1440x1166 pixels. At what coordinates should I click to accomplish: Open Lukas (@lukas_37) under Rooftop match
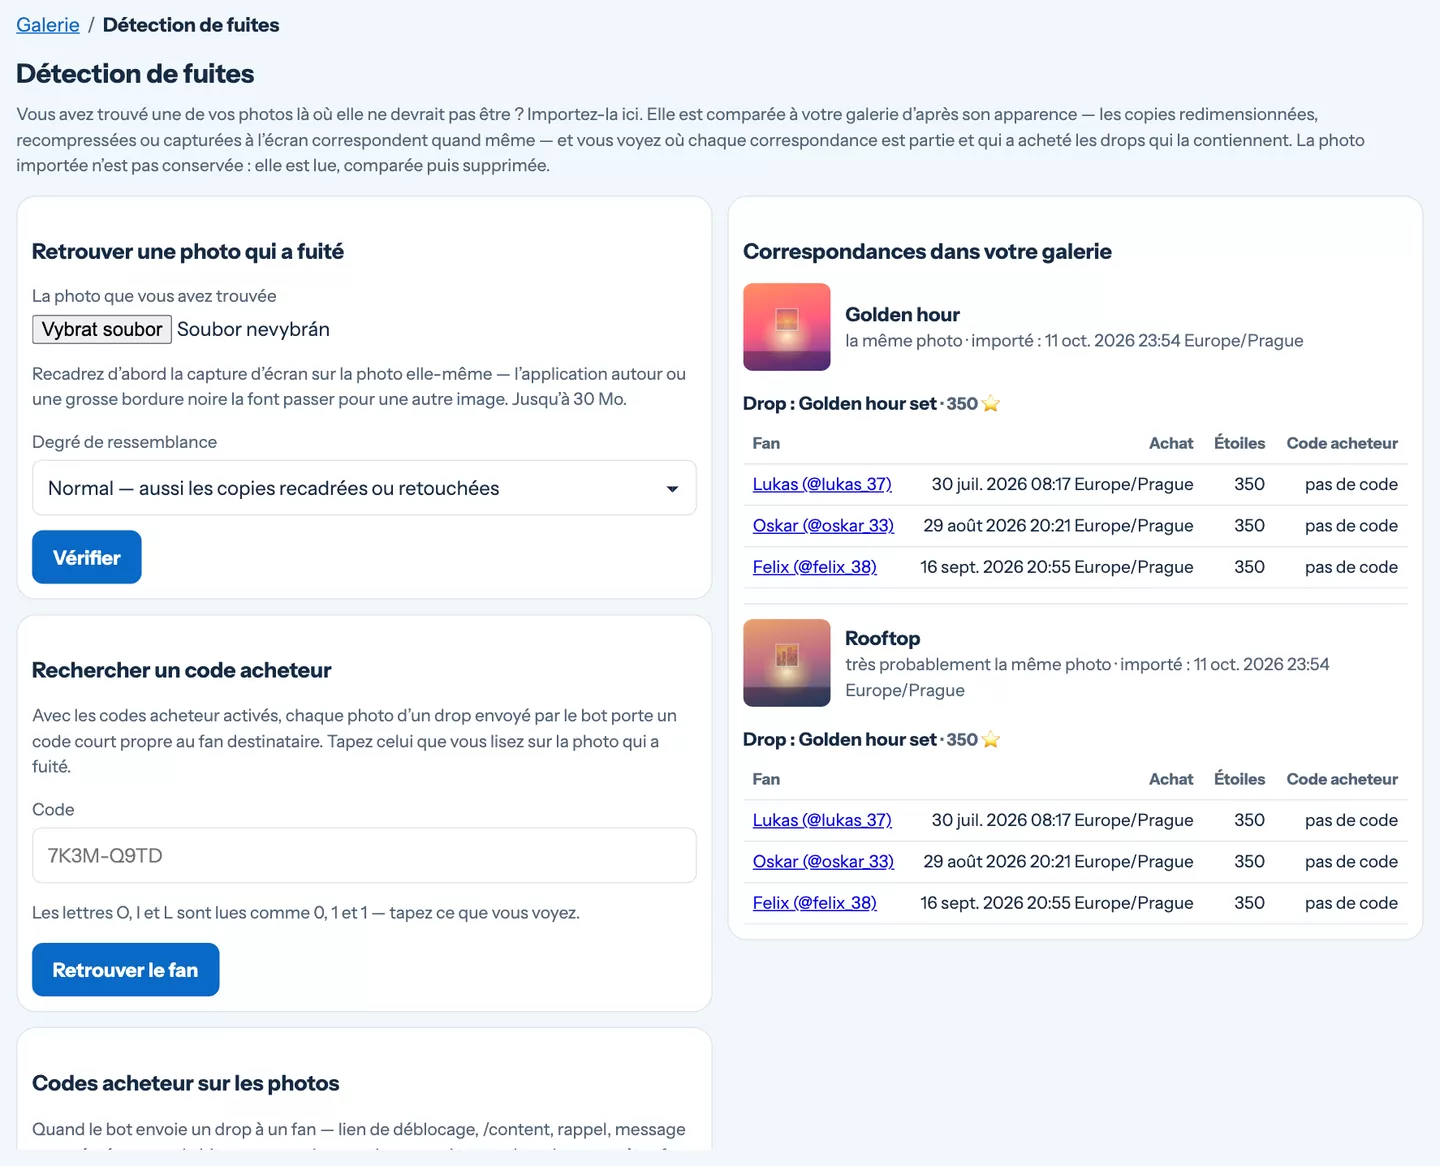point(822,820)
